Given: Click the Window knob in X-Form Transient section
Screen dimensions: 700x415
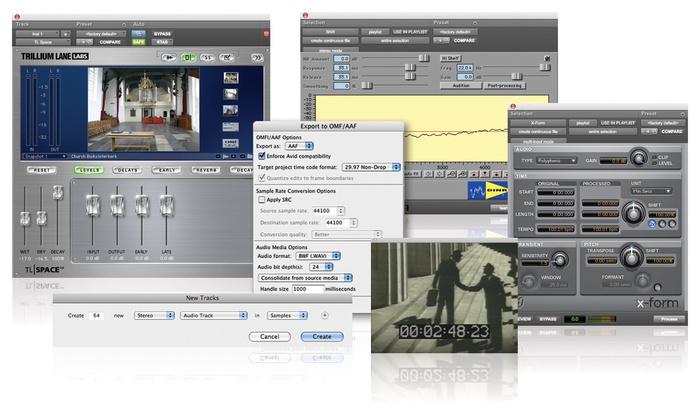Looking at the screenshot, I should (529, 282).
